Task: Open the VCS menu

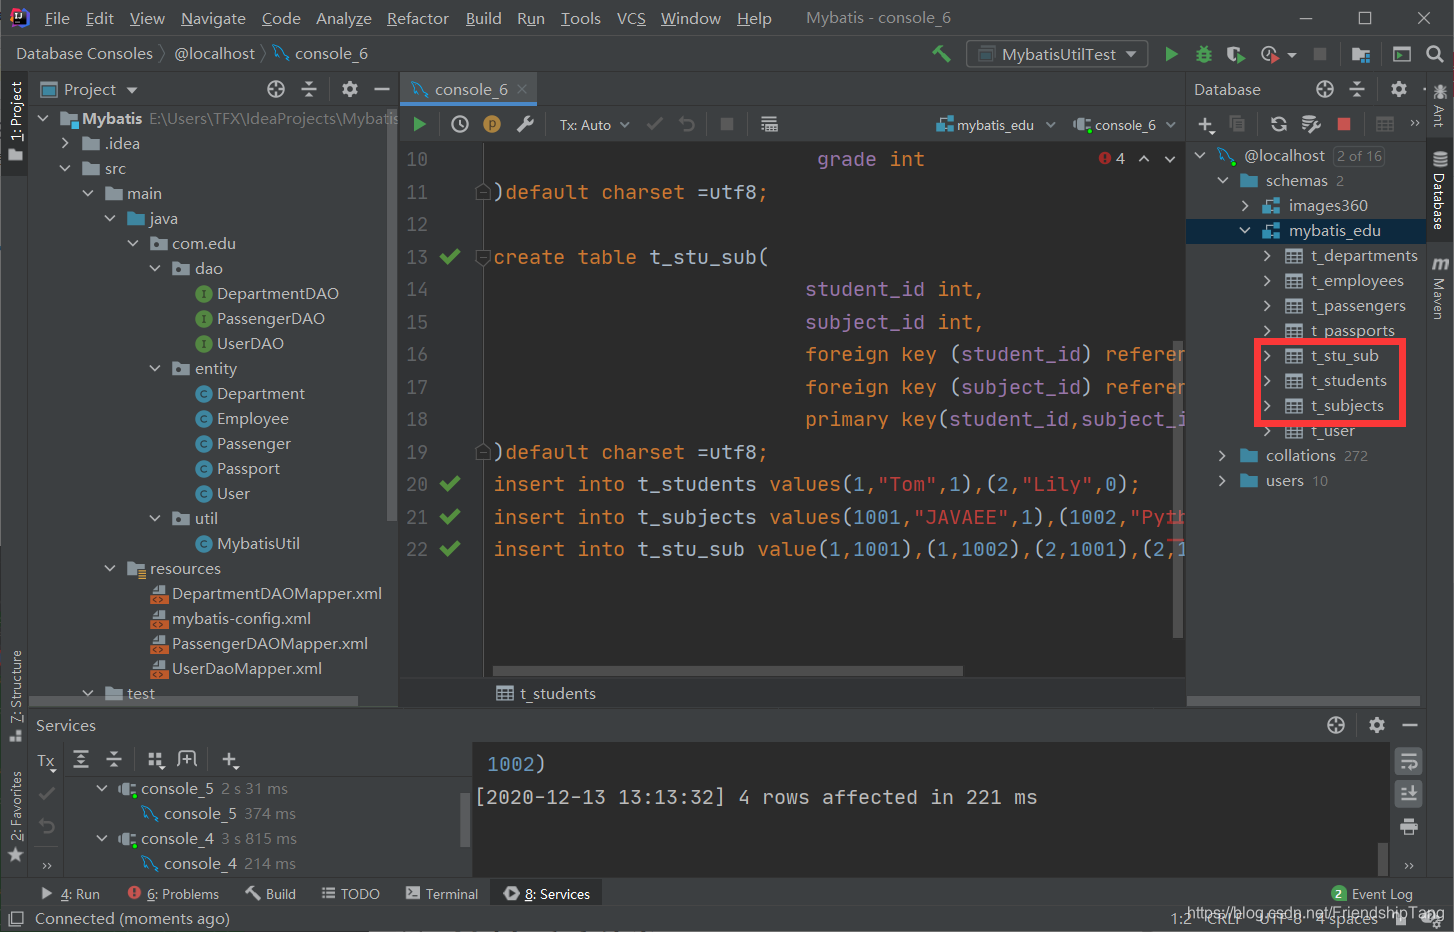Action: (x=631, y=18)
